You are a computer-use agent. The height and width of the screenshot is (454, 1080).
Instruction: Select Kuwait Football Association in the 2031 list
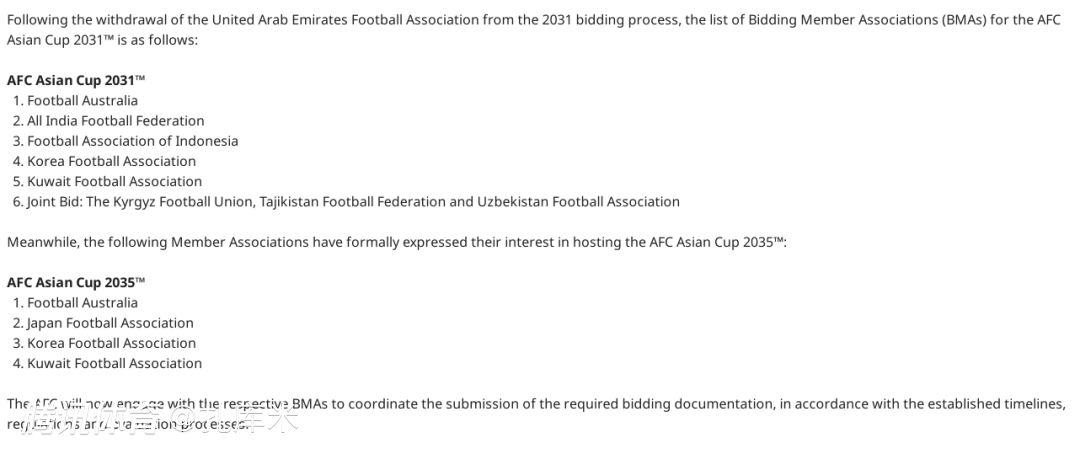(x=114, y=181)
